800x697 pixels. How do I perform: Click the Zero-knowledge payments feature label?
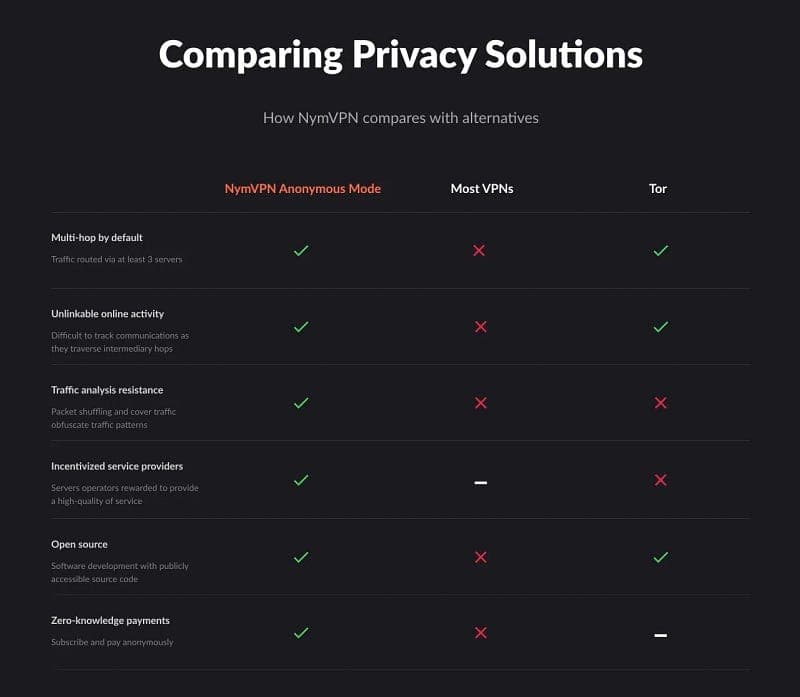[110, 621]
